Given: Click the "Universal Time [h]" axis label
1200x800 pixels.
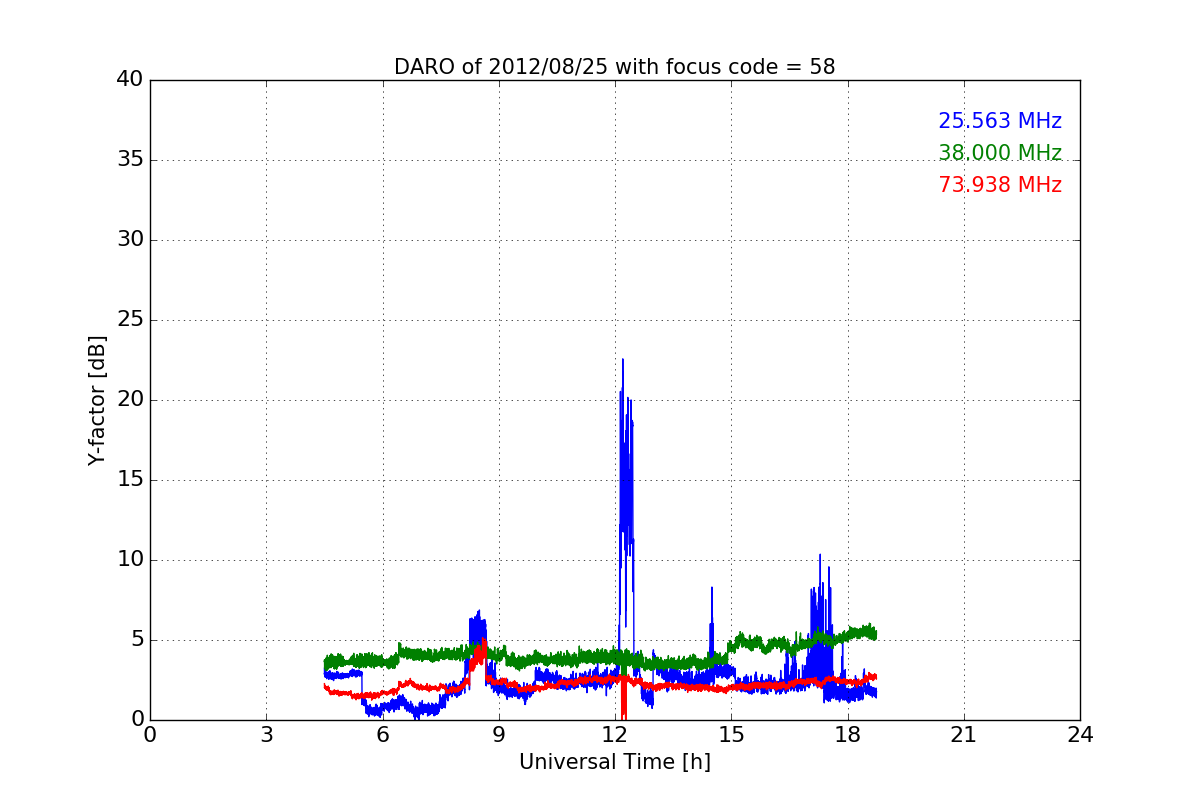Looking at the screenshot, I should point(615,762).
